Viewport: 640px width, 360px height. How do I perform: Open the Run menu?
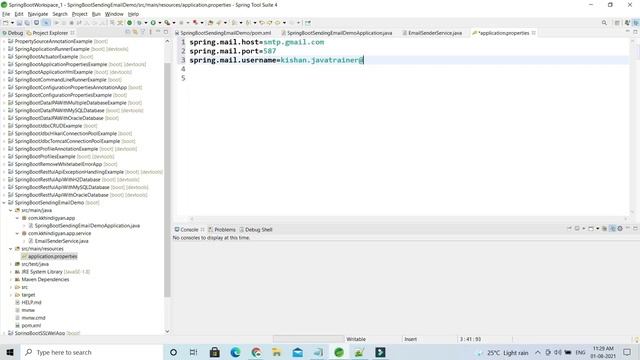point(96,14)
